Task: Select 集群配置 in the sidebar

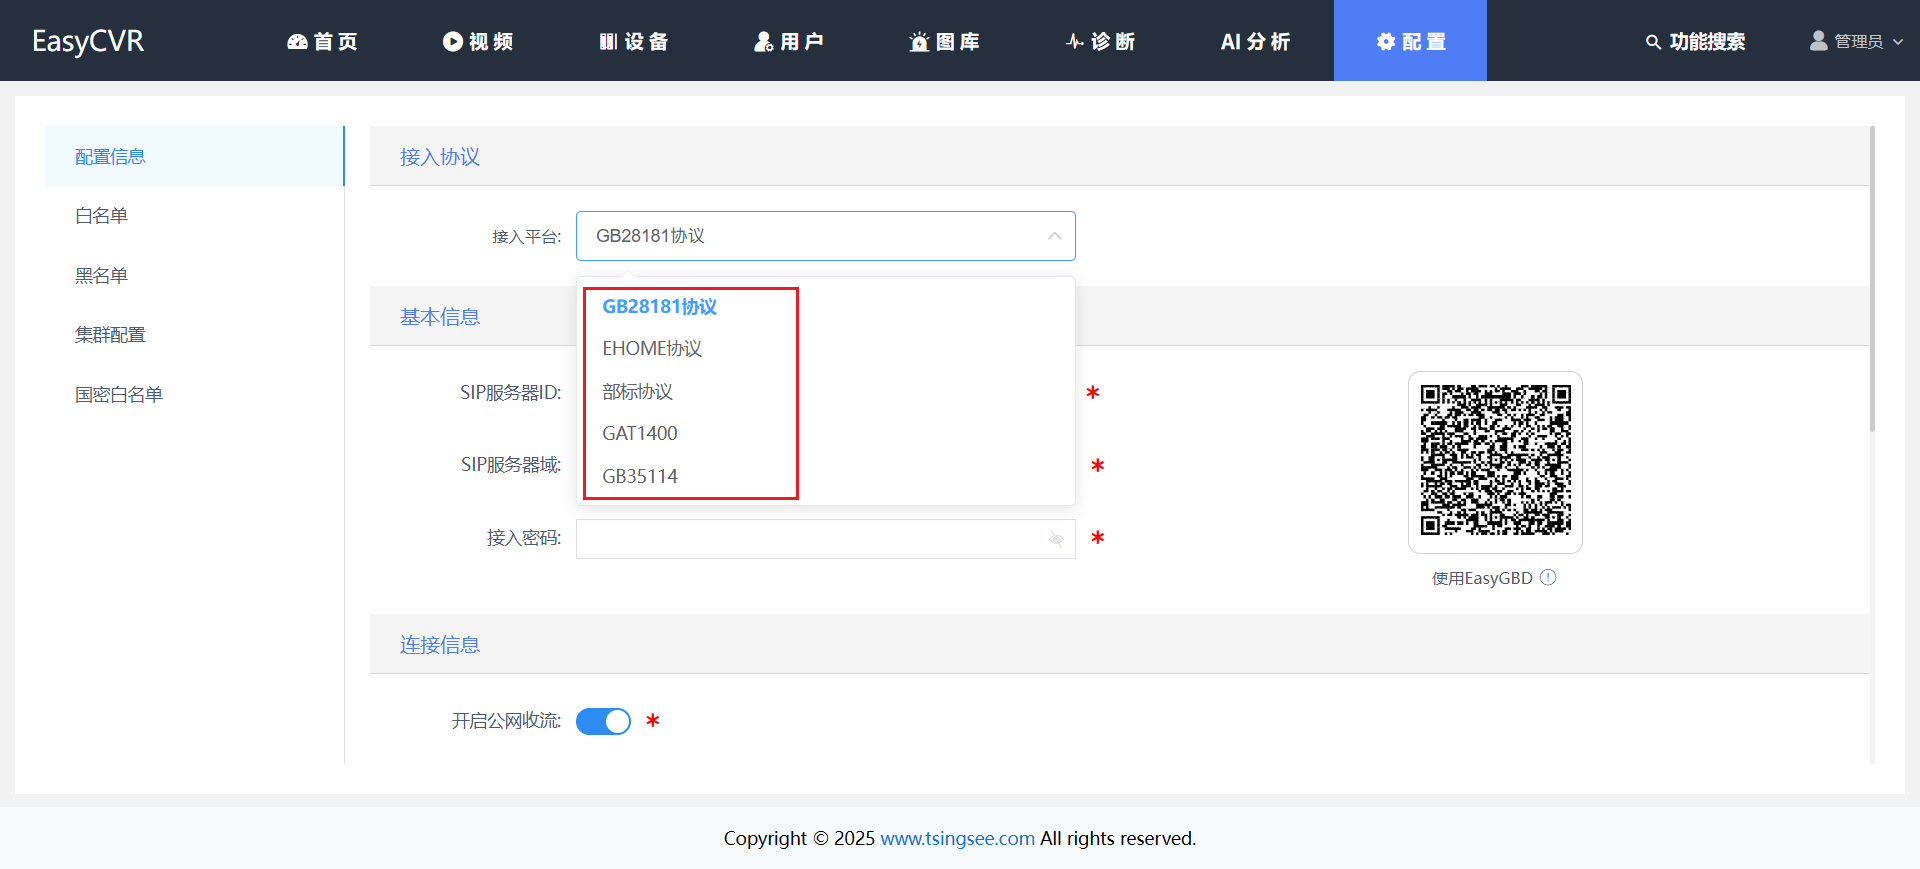Action: coord(195,335)
